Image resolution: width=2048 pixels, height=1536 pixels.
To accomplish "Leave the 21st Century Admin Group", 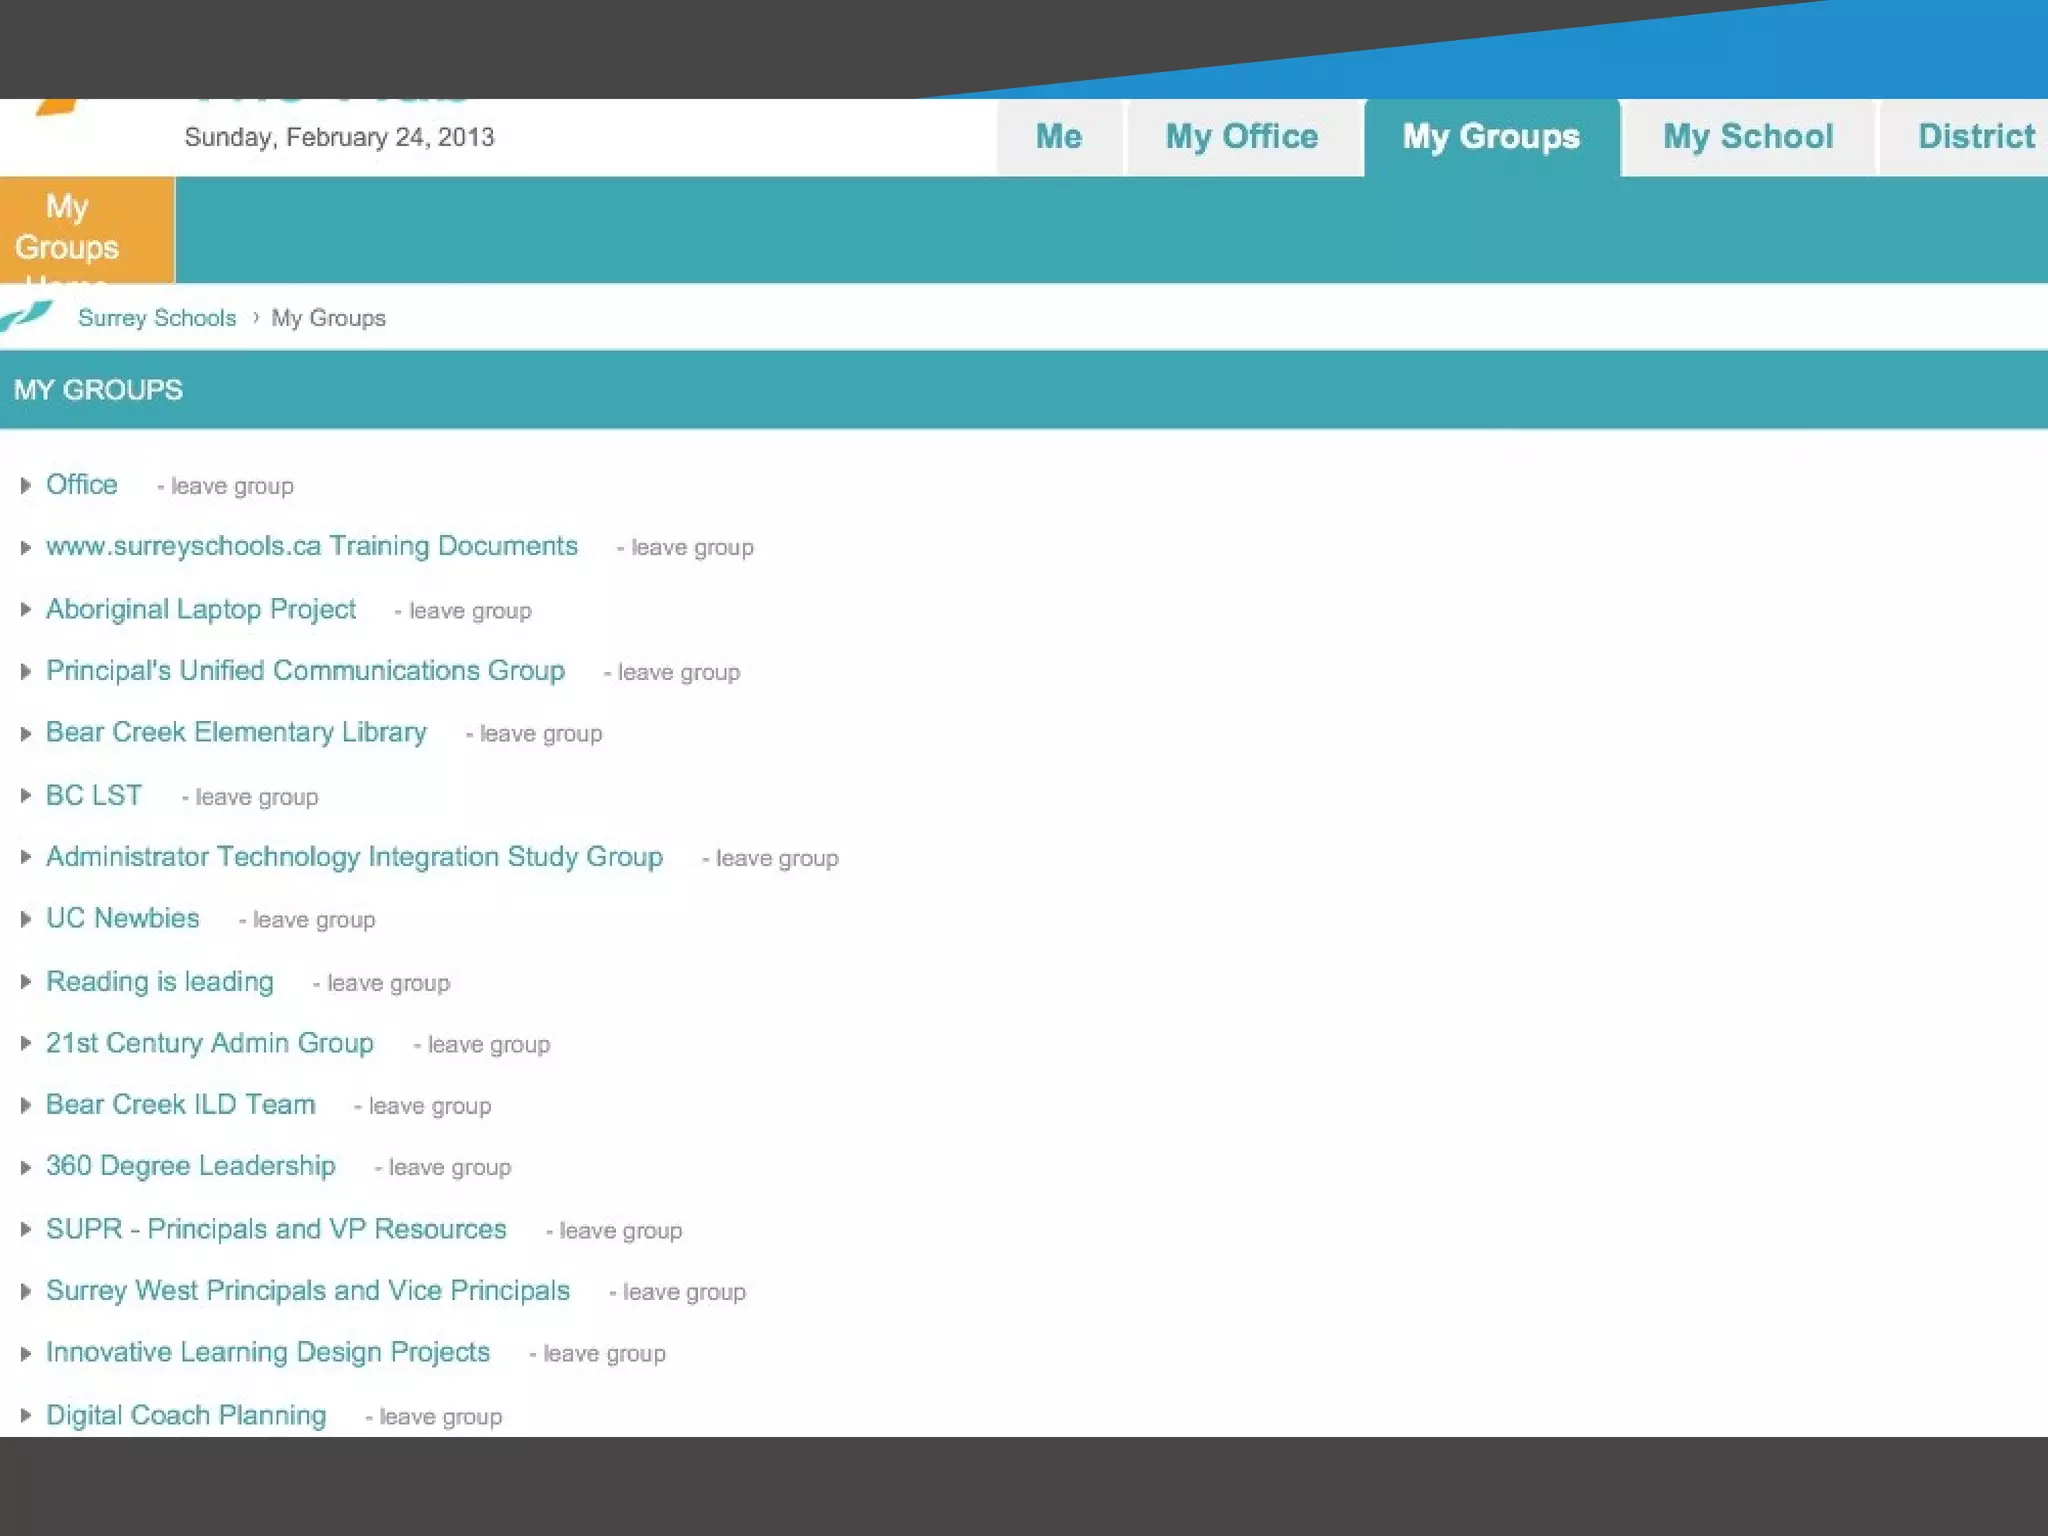I will 487,1045.
